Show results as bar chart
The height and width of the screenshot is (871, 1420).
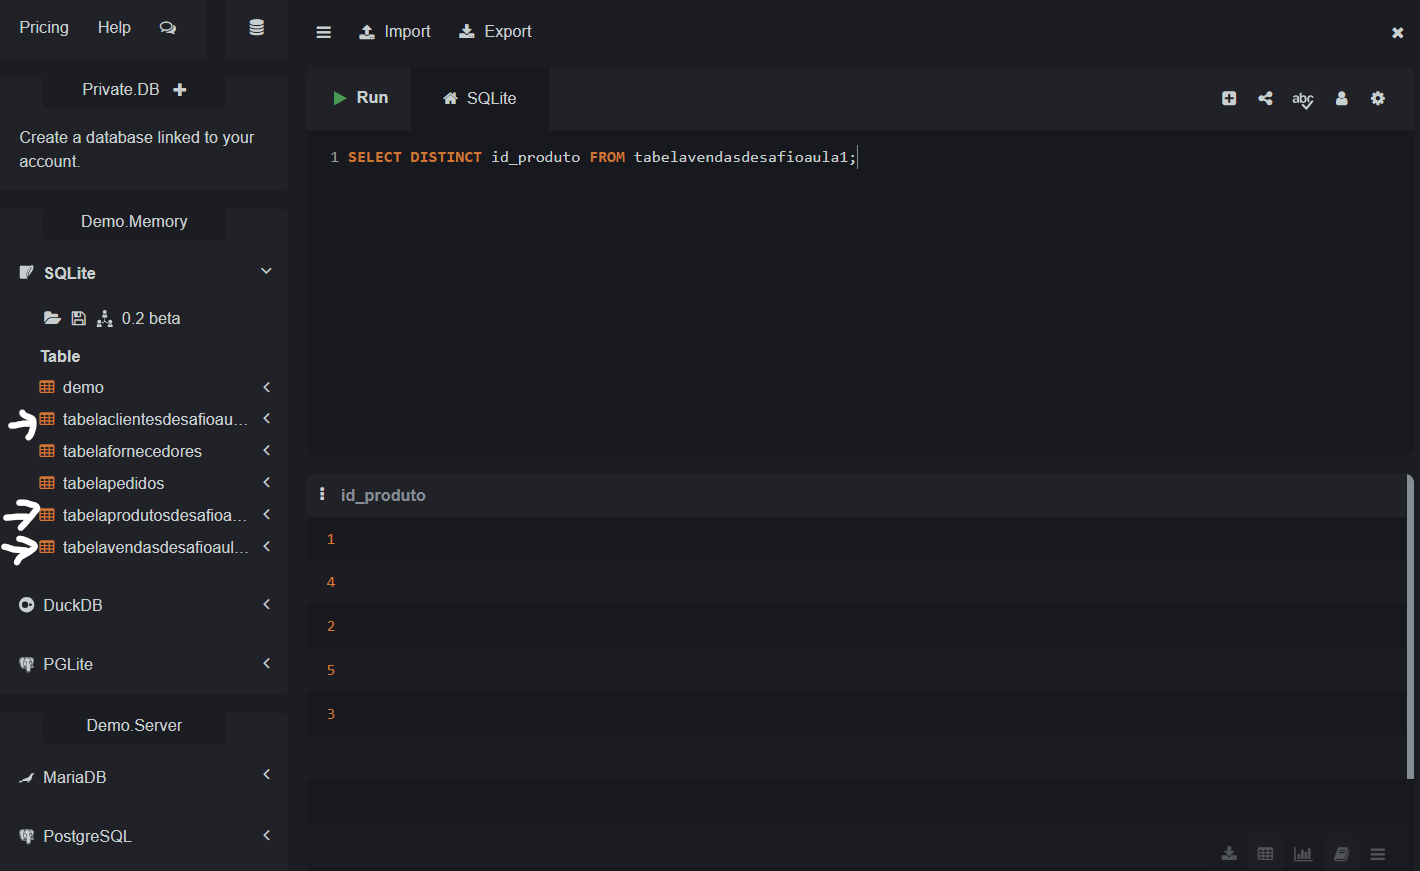[x=1302, y=854]
